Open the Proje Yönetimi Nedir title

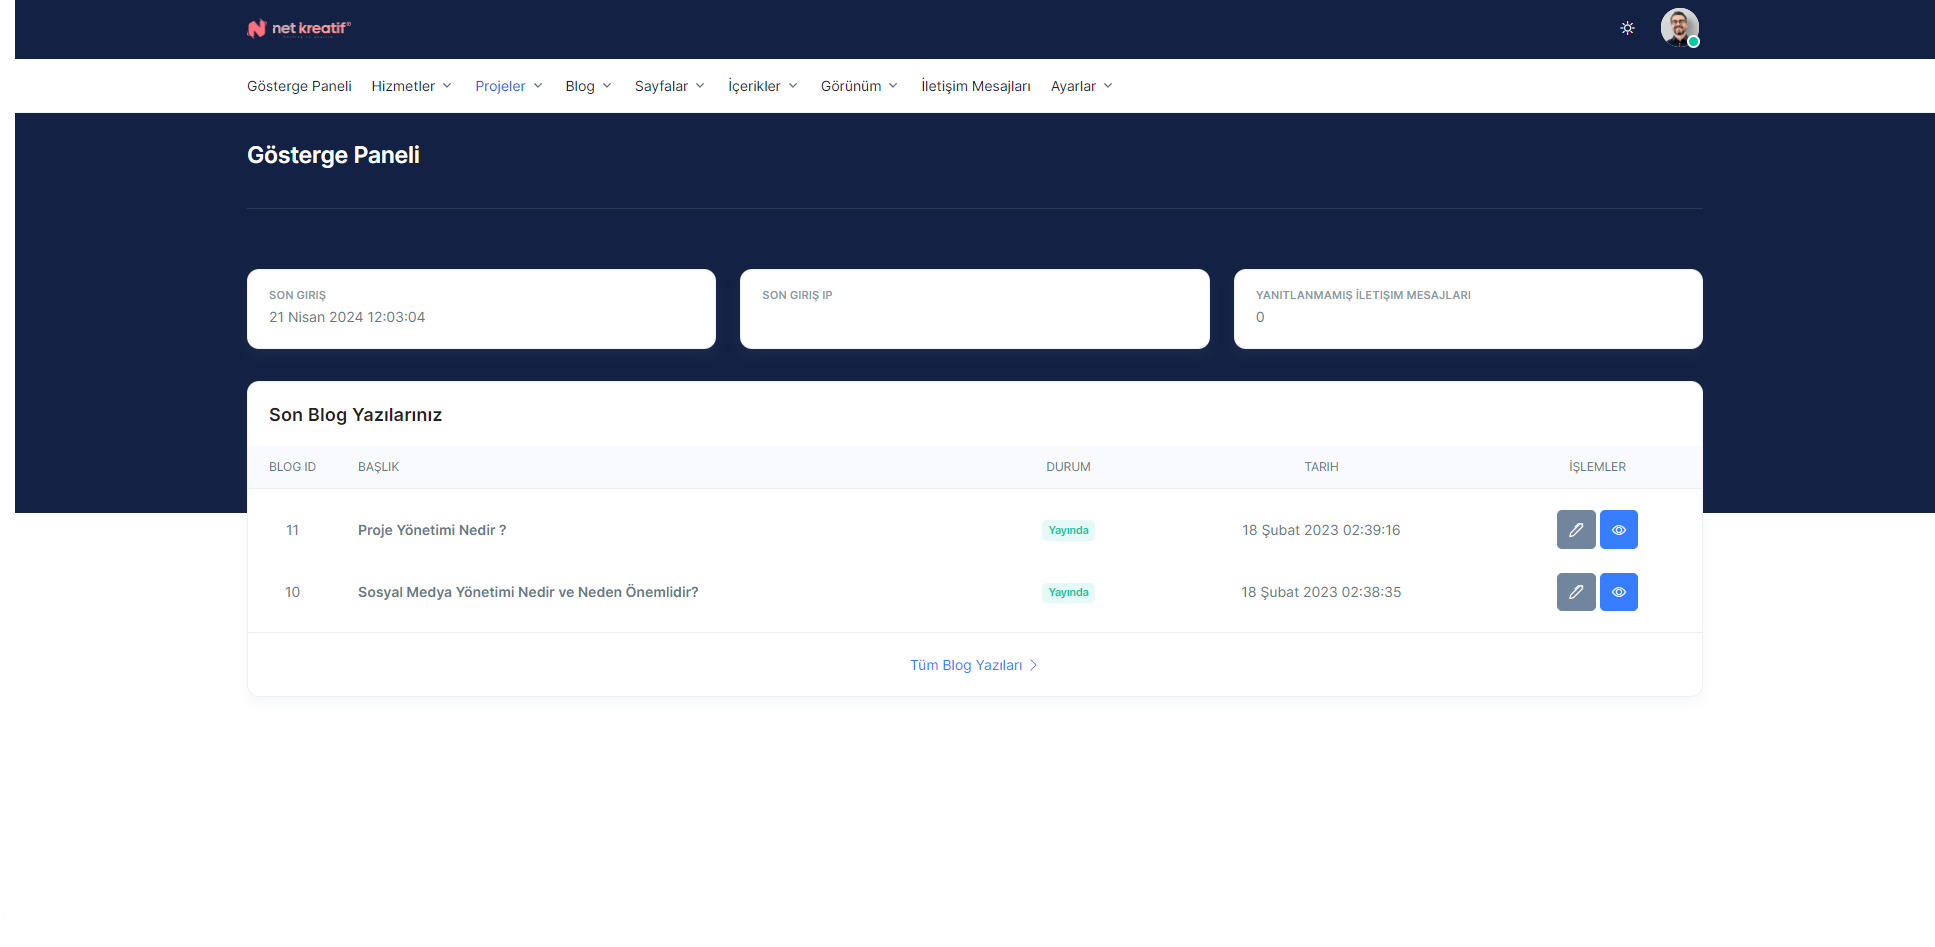[432, 530]
